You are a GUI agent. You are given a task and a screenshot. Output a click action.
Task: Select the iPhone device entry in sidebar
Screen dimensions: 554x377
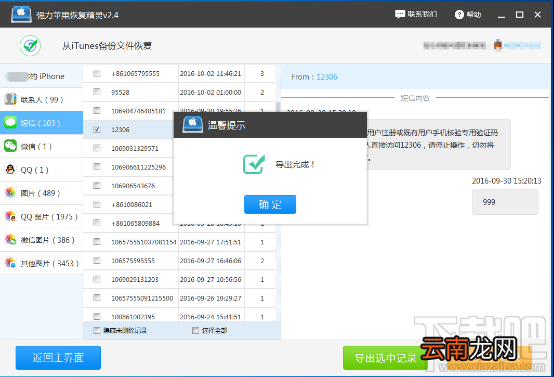click(x=41, y=76)
